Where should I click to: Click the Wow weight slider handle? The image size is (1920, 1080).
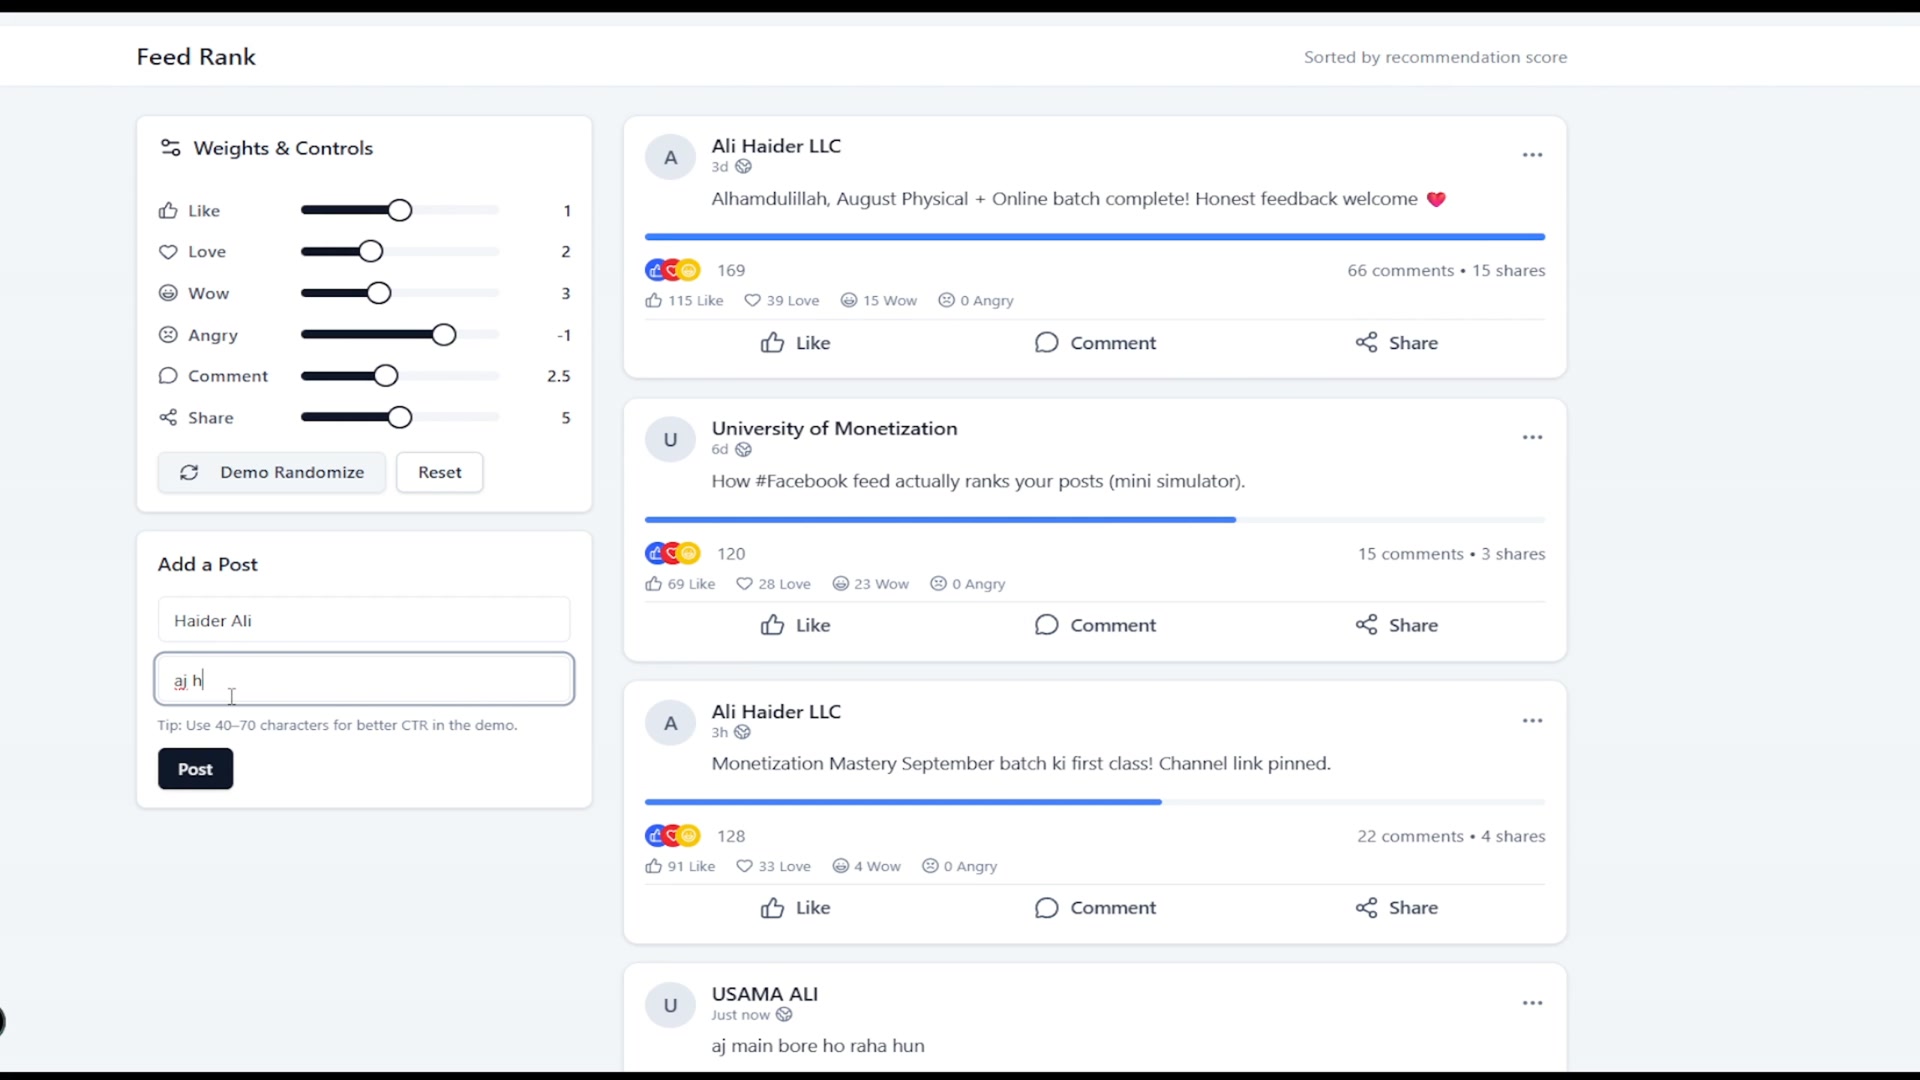(379, 293)
